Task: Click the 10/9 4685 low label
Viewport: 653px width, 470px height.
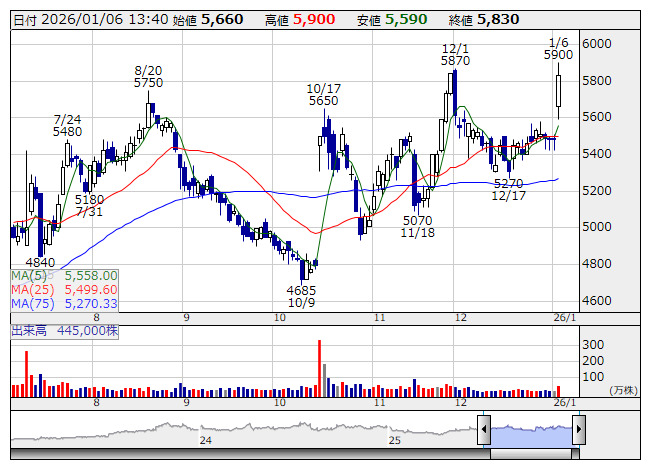Action: point(301,297)
